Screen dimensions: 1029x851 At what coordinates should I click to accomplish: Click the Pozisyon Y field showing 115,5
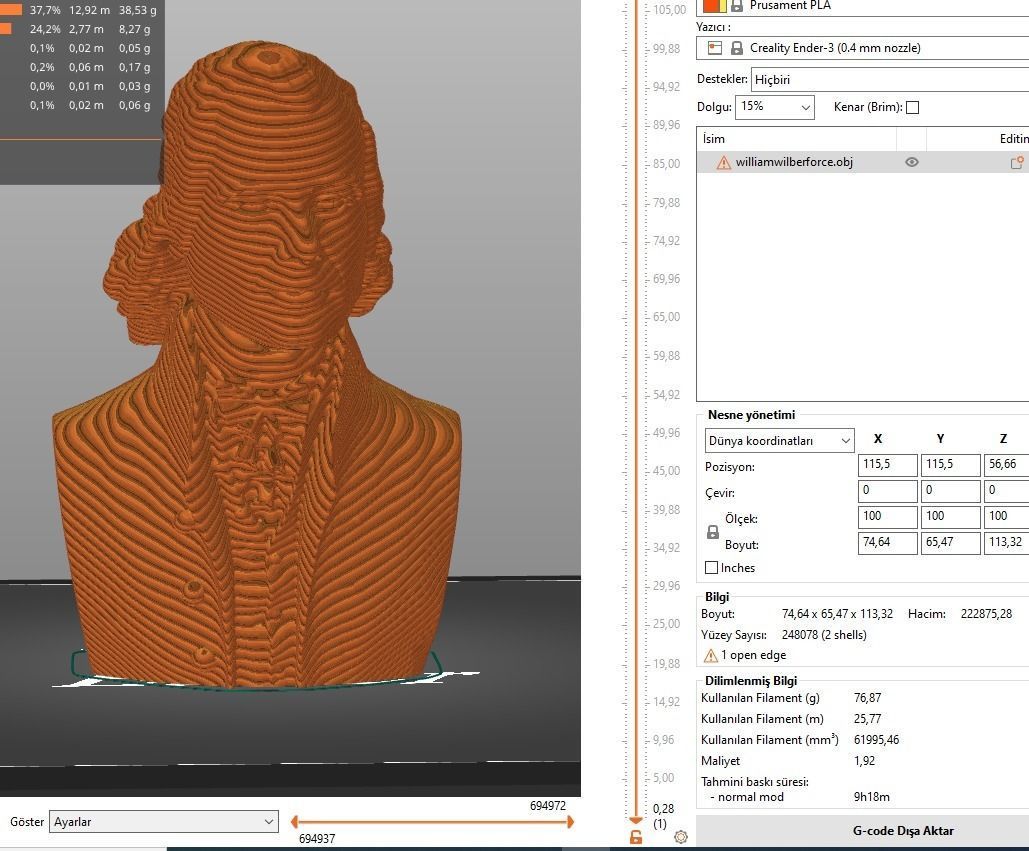point(950,465)
